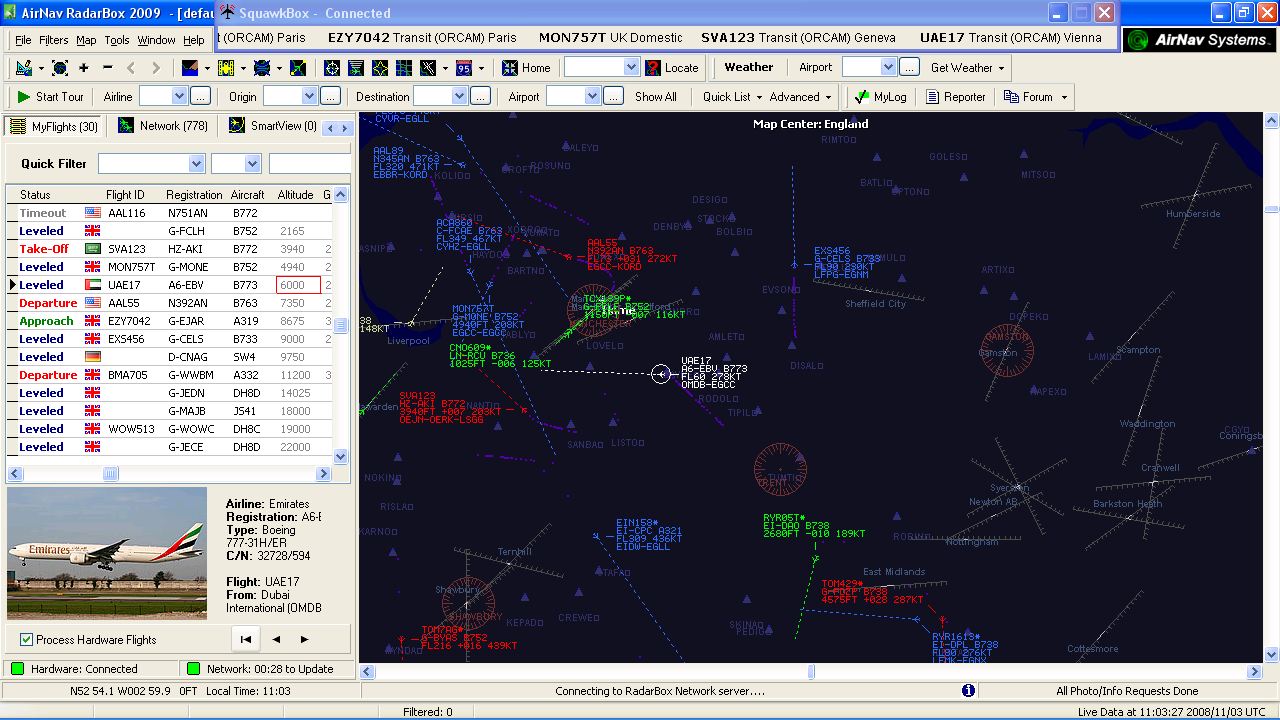The height and width of the screenshot is (720, 1280).
Task: Click the Locate icon
Action: click(673, 67)
